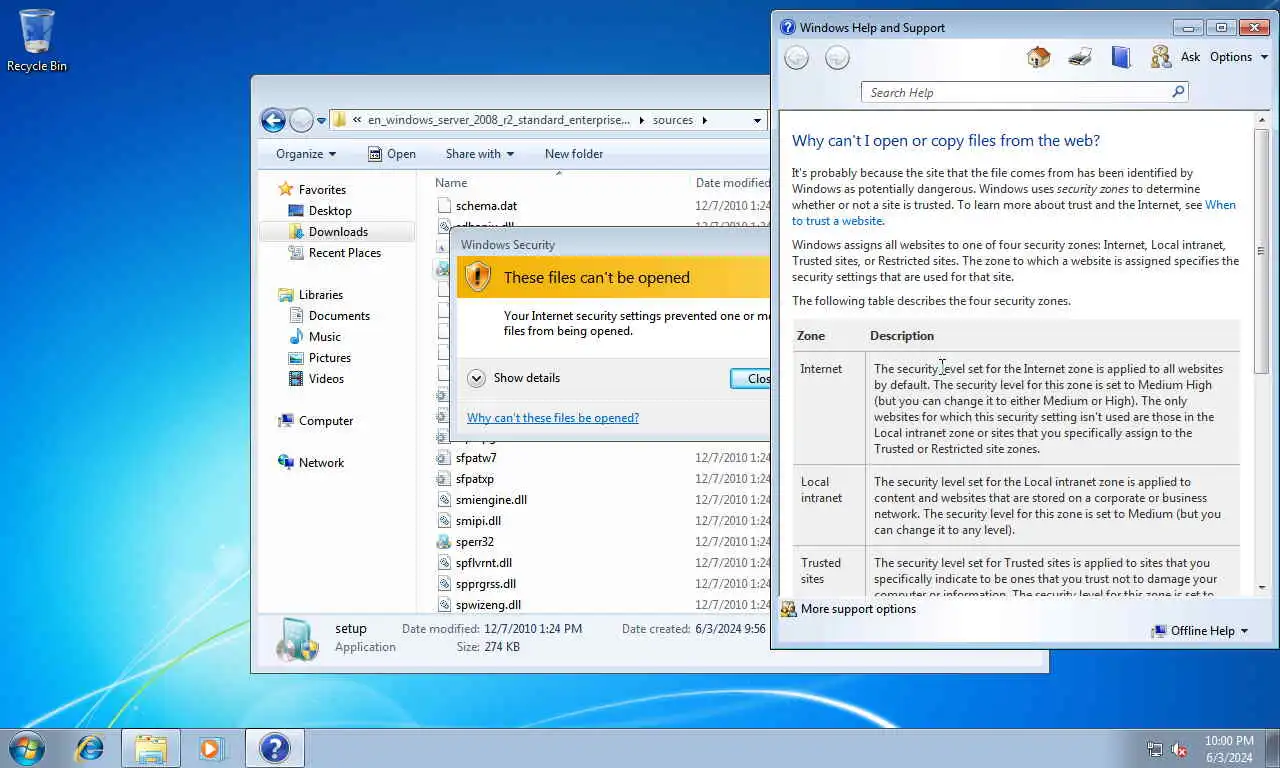Screen dimensions: 1280x768
Task: Select the spwizeng.dll file
Action: pos(488,605)
